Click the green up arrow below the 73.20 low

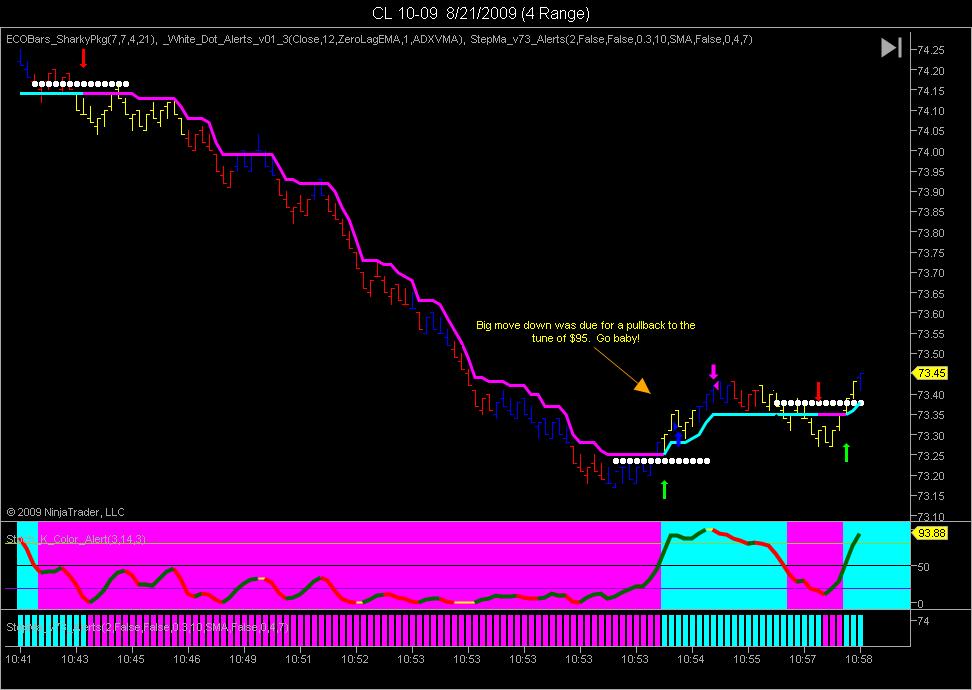665,489
